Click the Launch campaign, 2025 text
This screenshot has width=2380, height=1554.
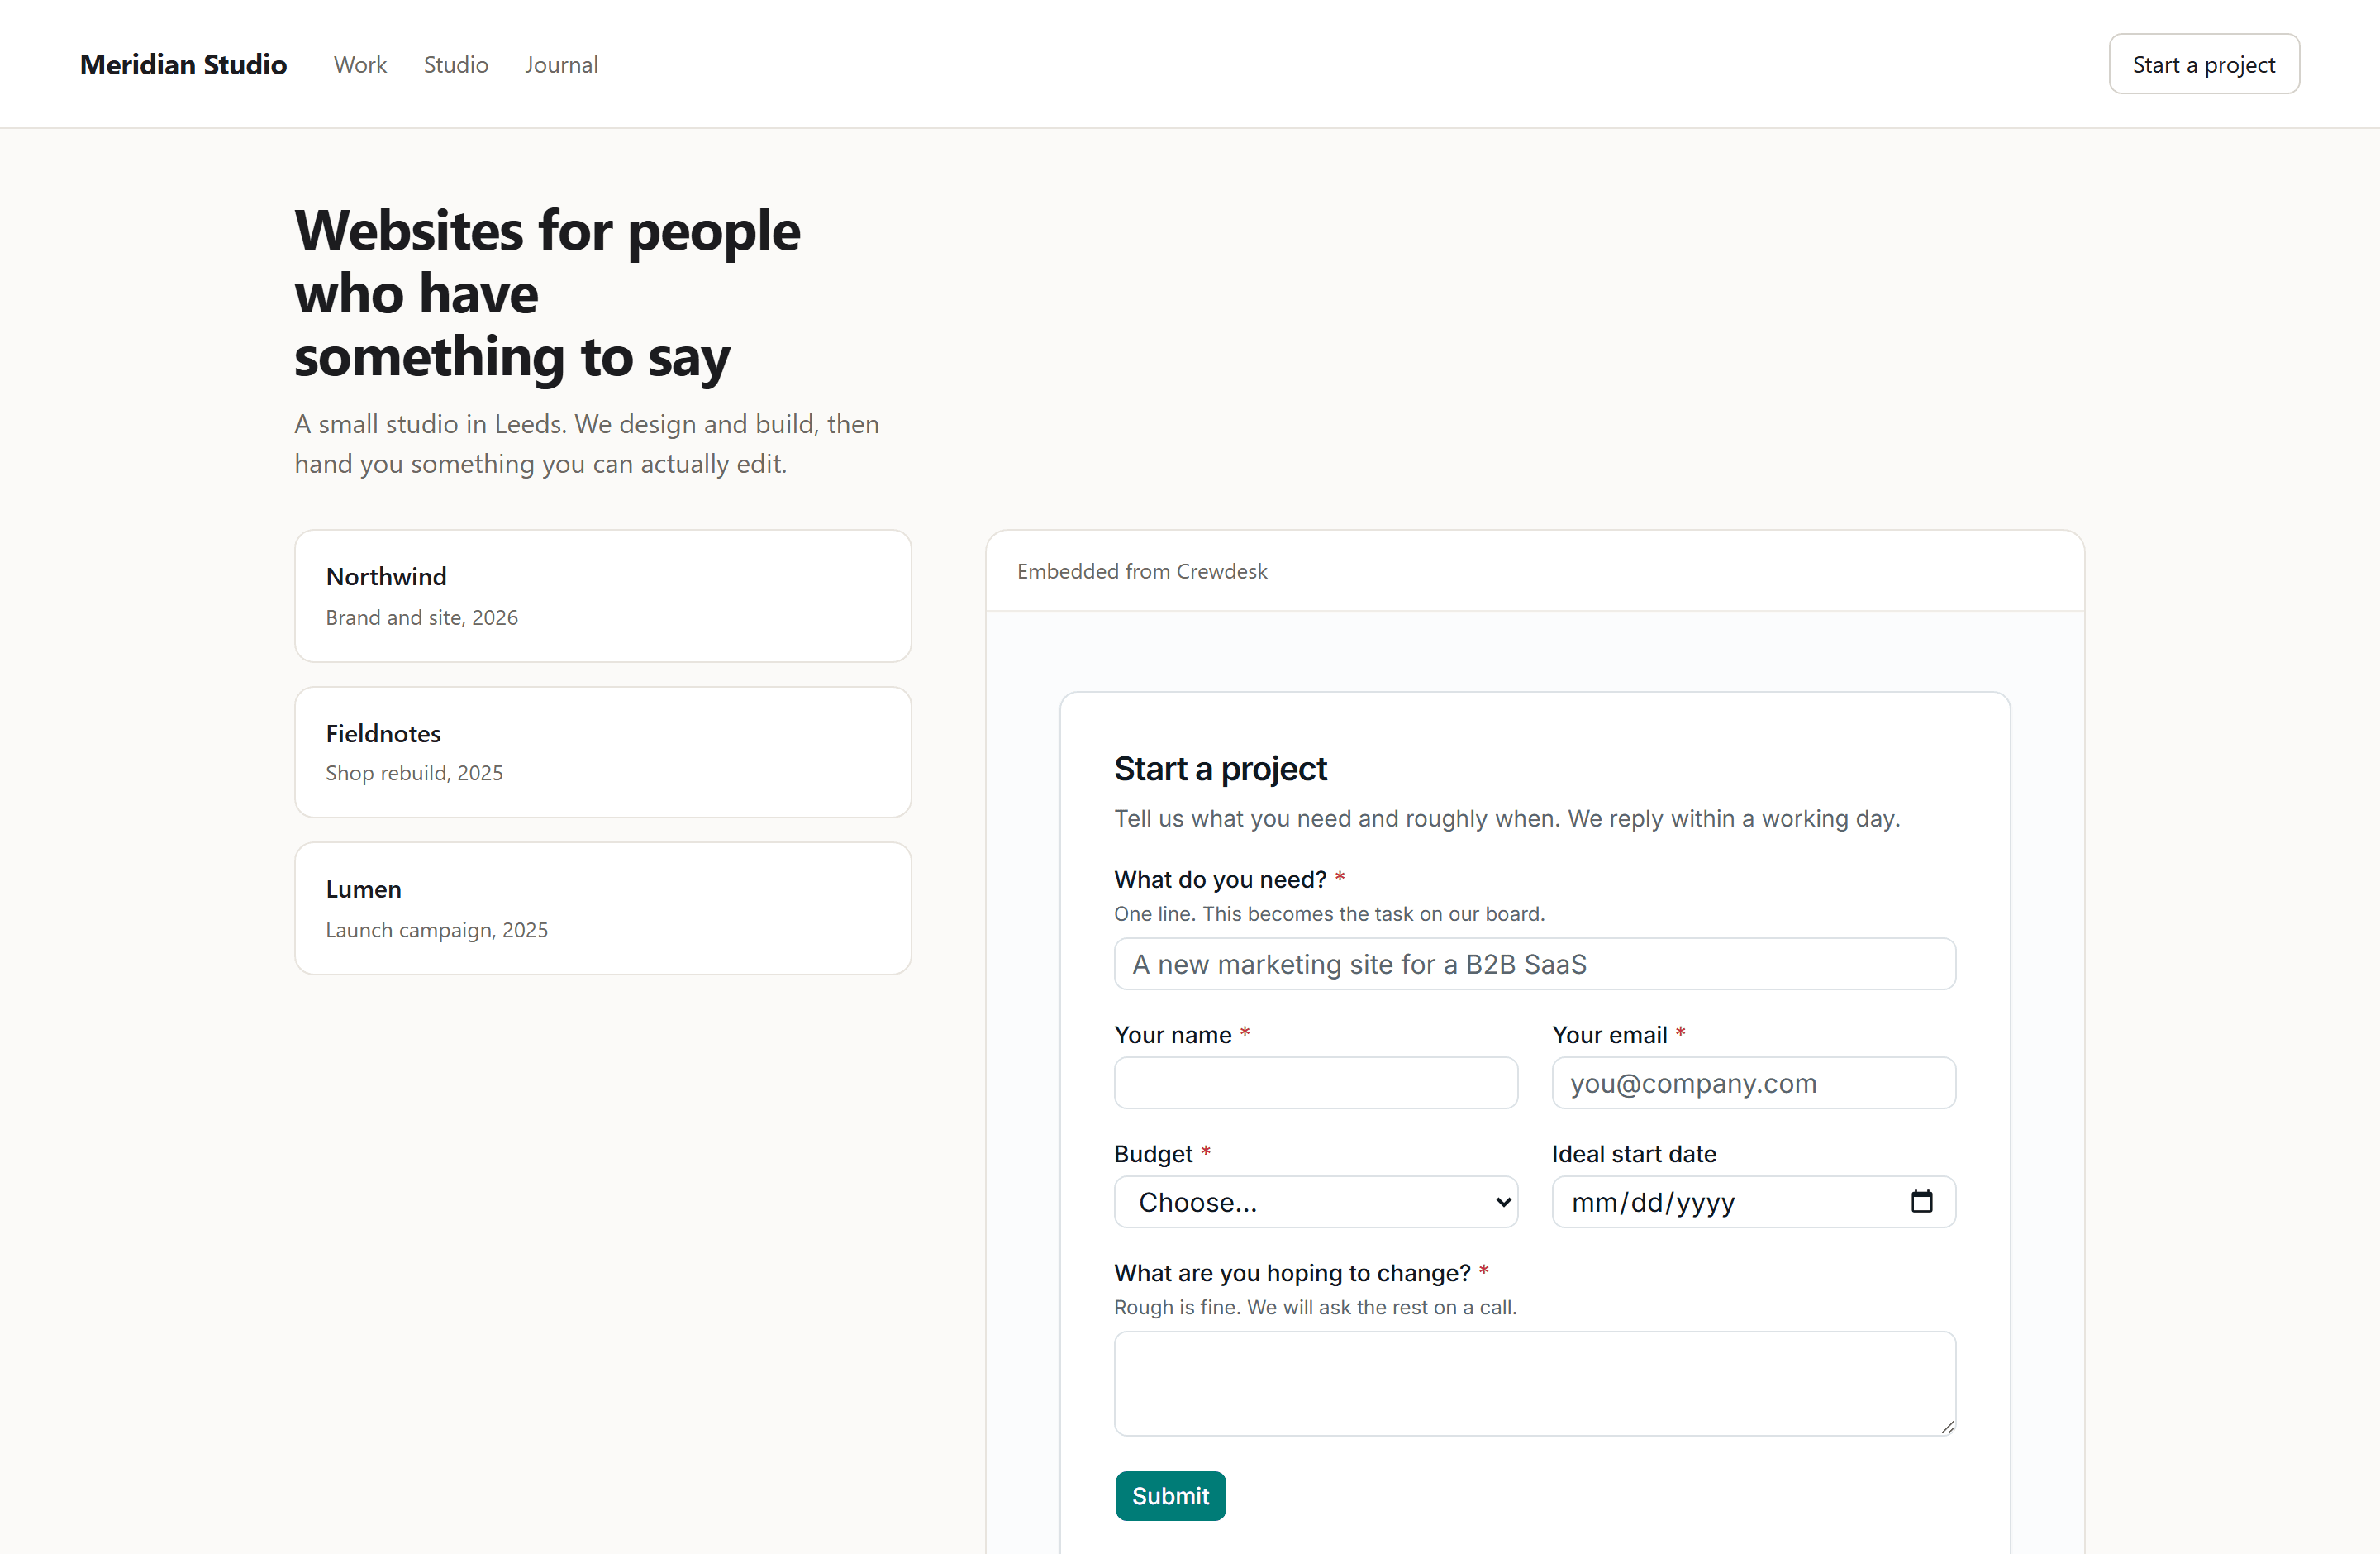pos(437,930)
